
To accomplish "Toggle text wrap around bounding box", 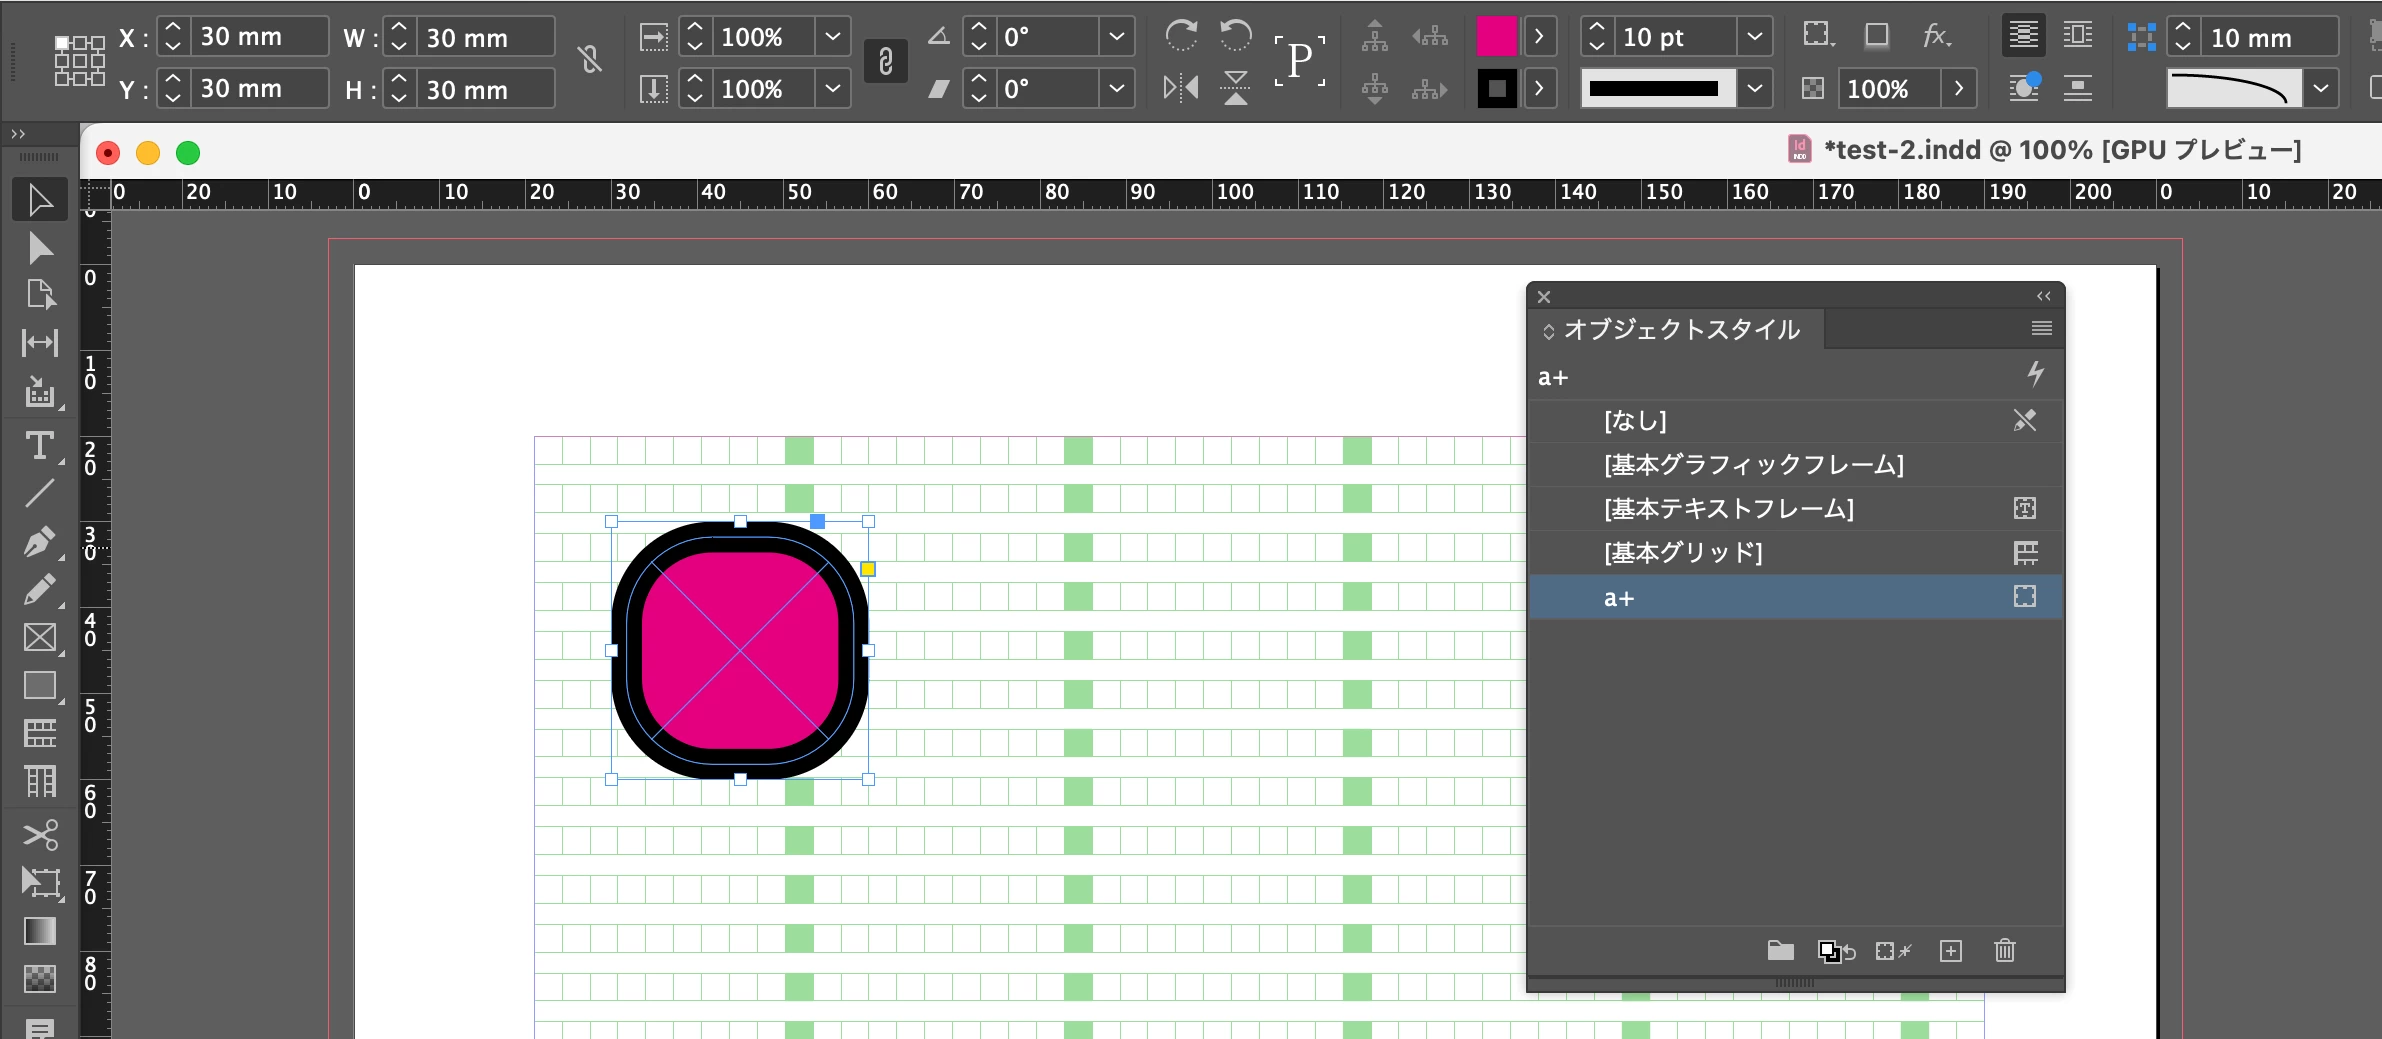I will tap(2078, 36).
